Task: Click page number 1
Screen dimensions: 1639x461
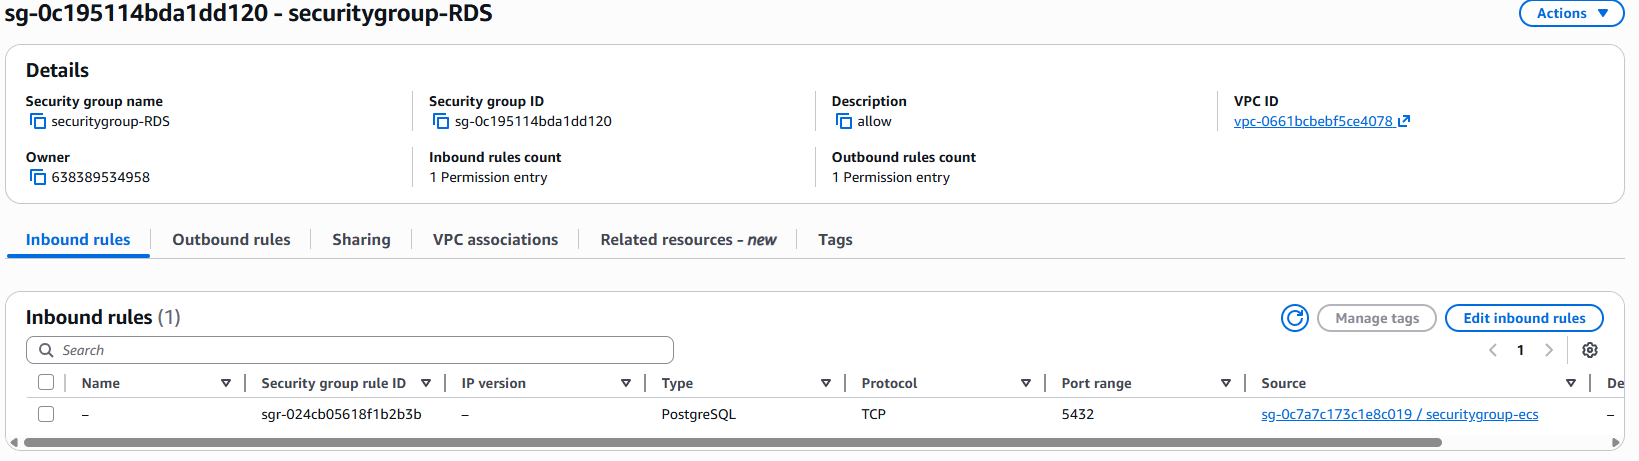Action: pos(1521,350)
